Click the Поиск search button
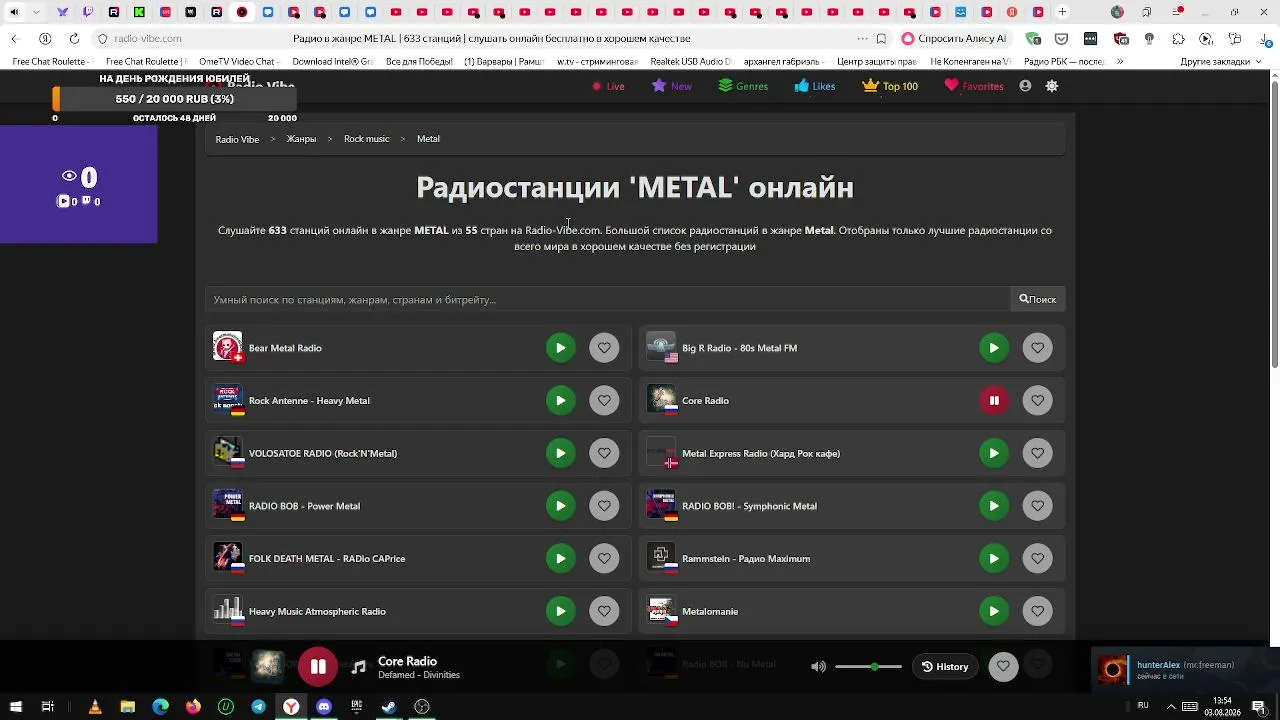The height and width of the screenshot is (720, 1280). 1037,299
